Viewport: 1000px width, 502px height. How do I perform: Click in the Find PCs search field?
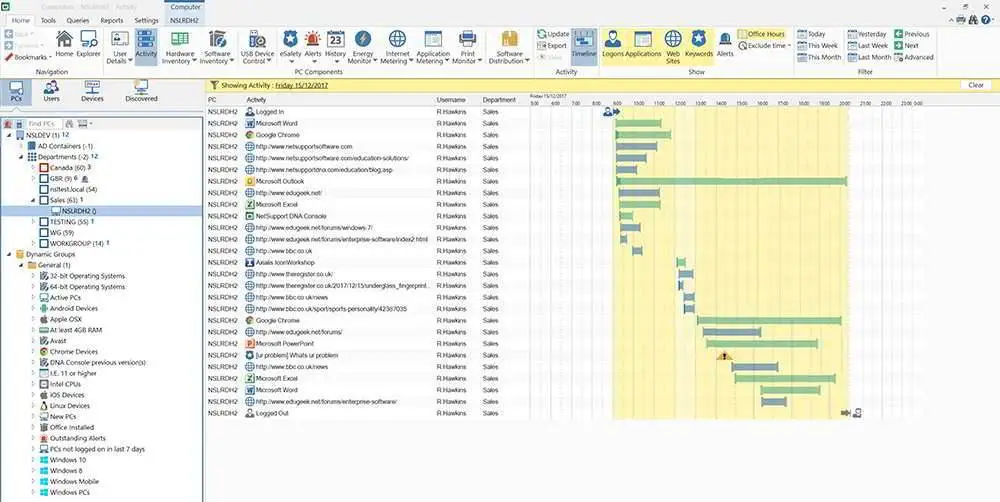click(x=45, y=124)
